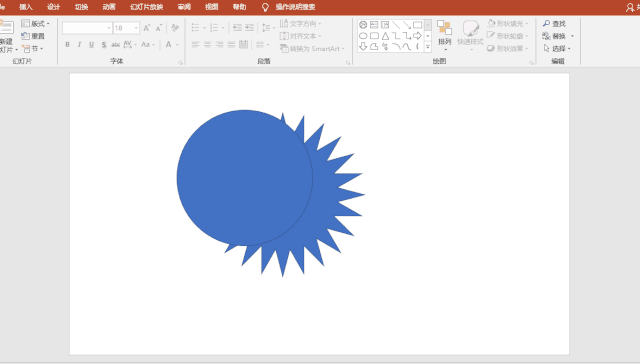The image size is (640, 364).
Task: Open the numbering list dropdown arrow
Action: [223, 28]
